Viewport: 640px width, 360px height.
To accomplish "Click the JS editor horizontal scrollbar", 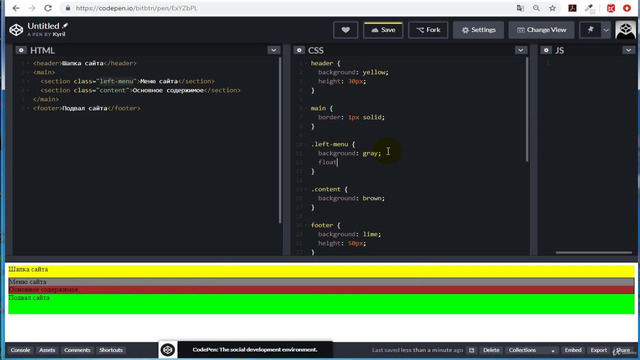I will 593,253.
